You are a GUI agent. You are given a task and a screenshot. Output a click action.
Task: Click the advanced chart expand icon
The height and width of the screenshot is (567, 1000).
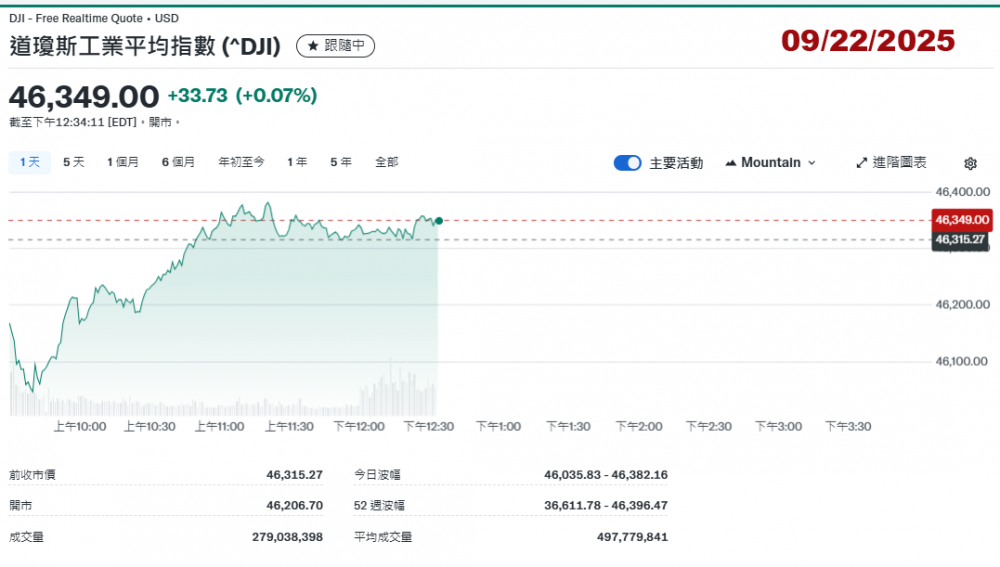[x=862, y=163]
